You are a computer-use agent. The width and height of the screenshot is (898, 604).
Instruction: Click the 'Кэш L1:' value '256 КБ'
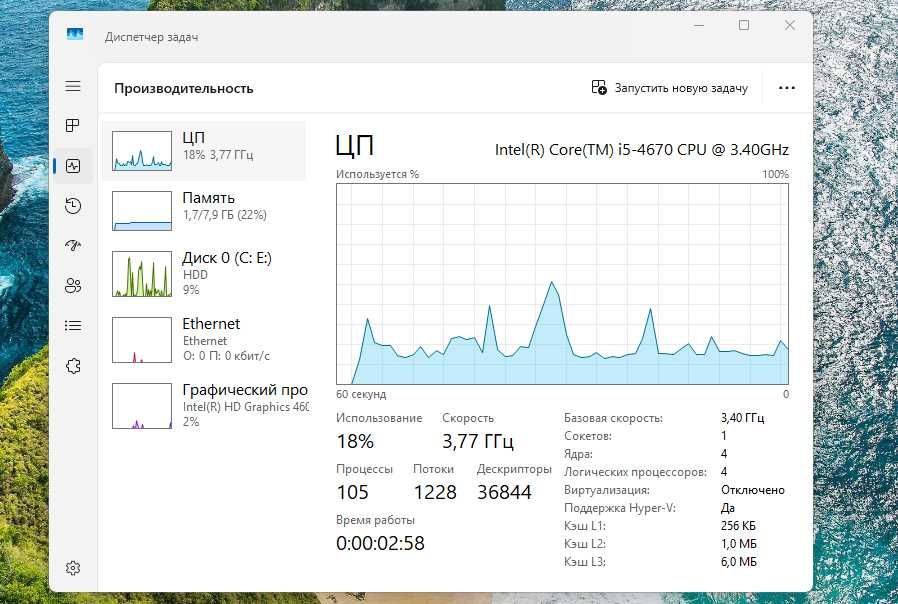(738, 526)
